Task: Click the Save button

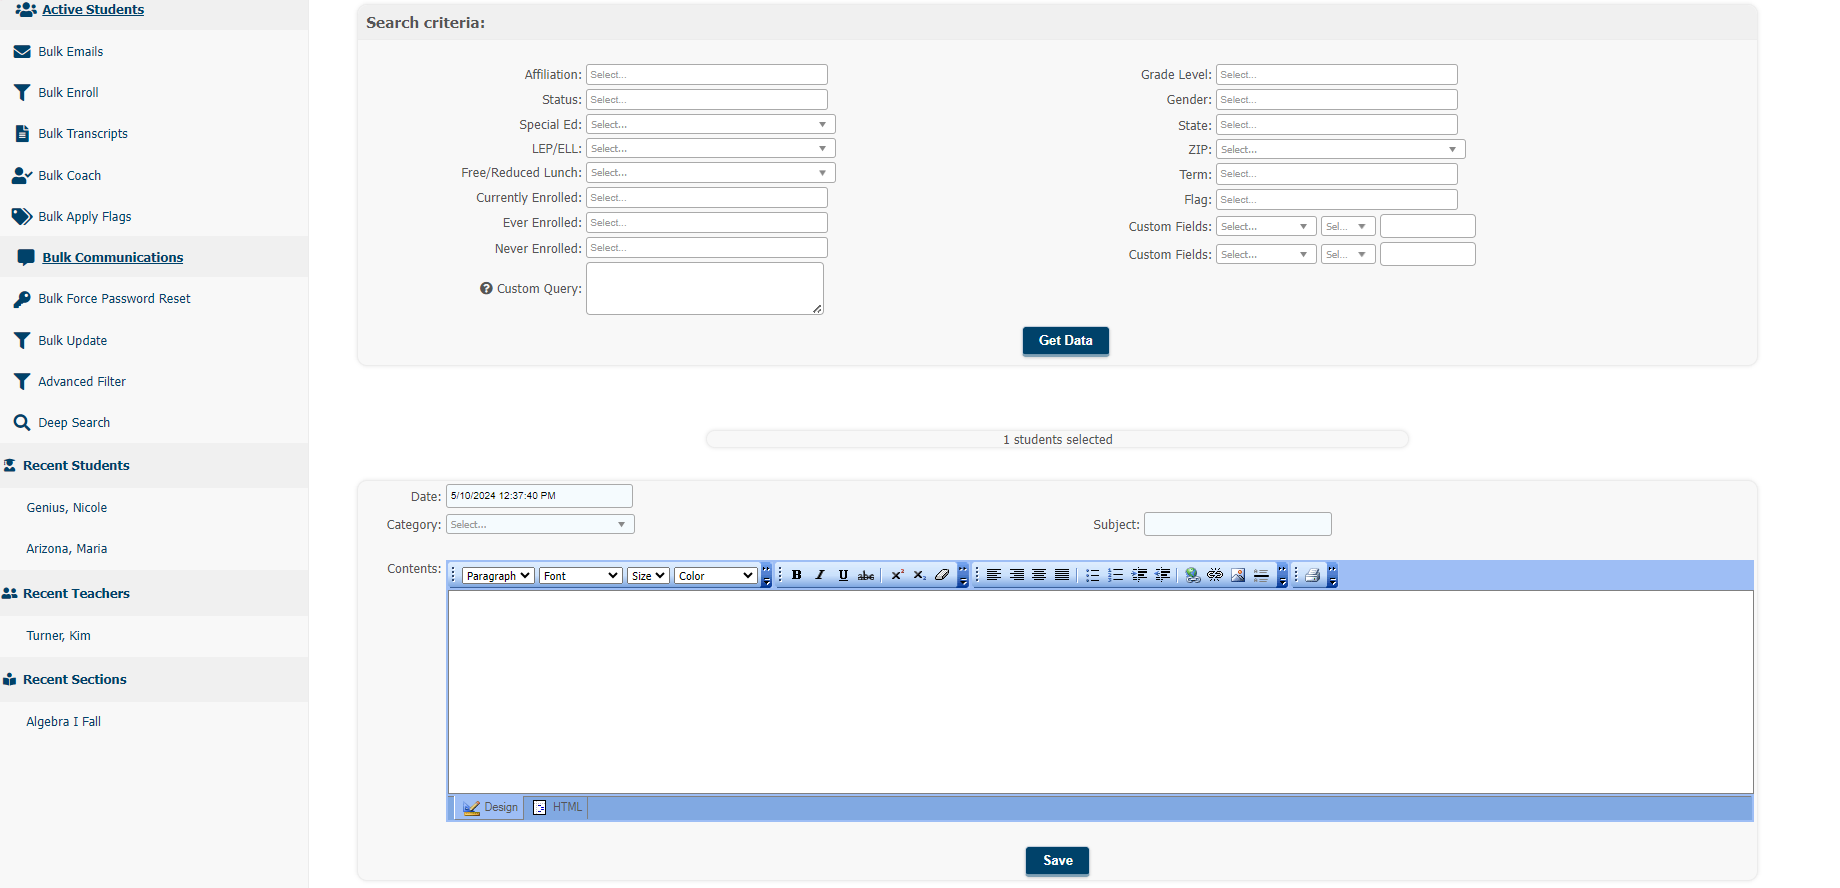Action: tap(1058, 861)
